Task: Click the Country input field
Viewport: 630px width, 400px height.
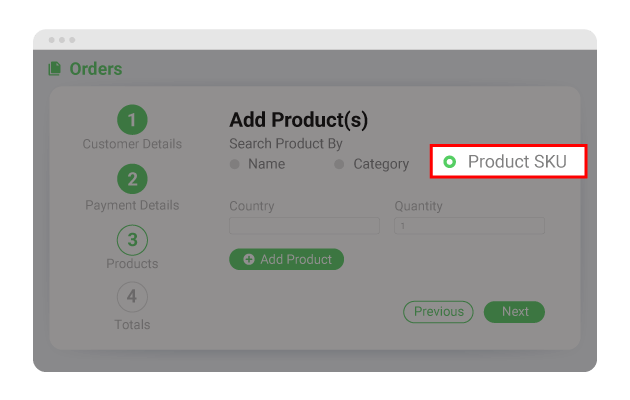Action: [304, 226]
